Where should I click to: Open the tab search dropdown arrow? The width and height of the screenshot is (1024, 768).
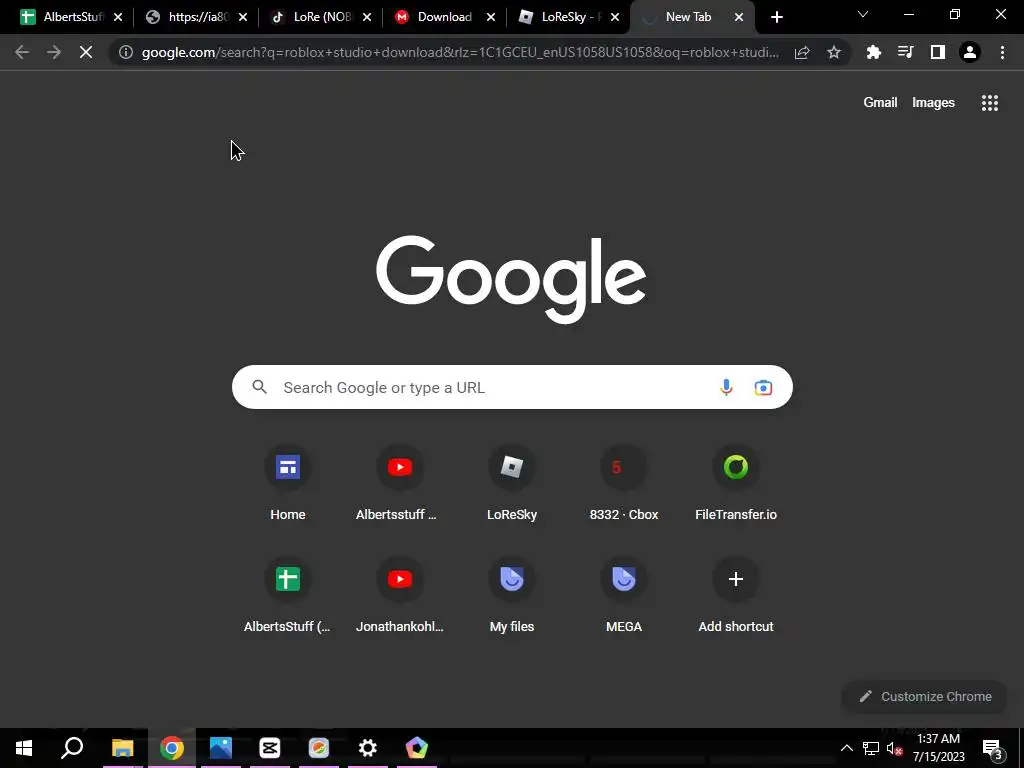(863, 14)
